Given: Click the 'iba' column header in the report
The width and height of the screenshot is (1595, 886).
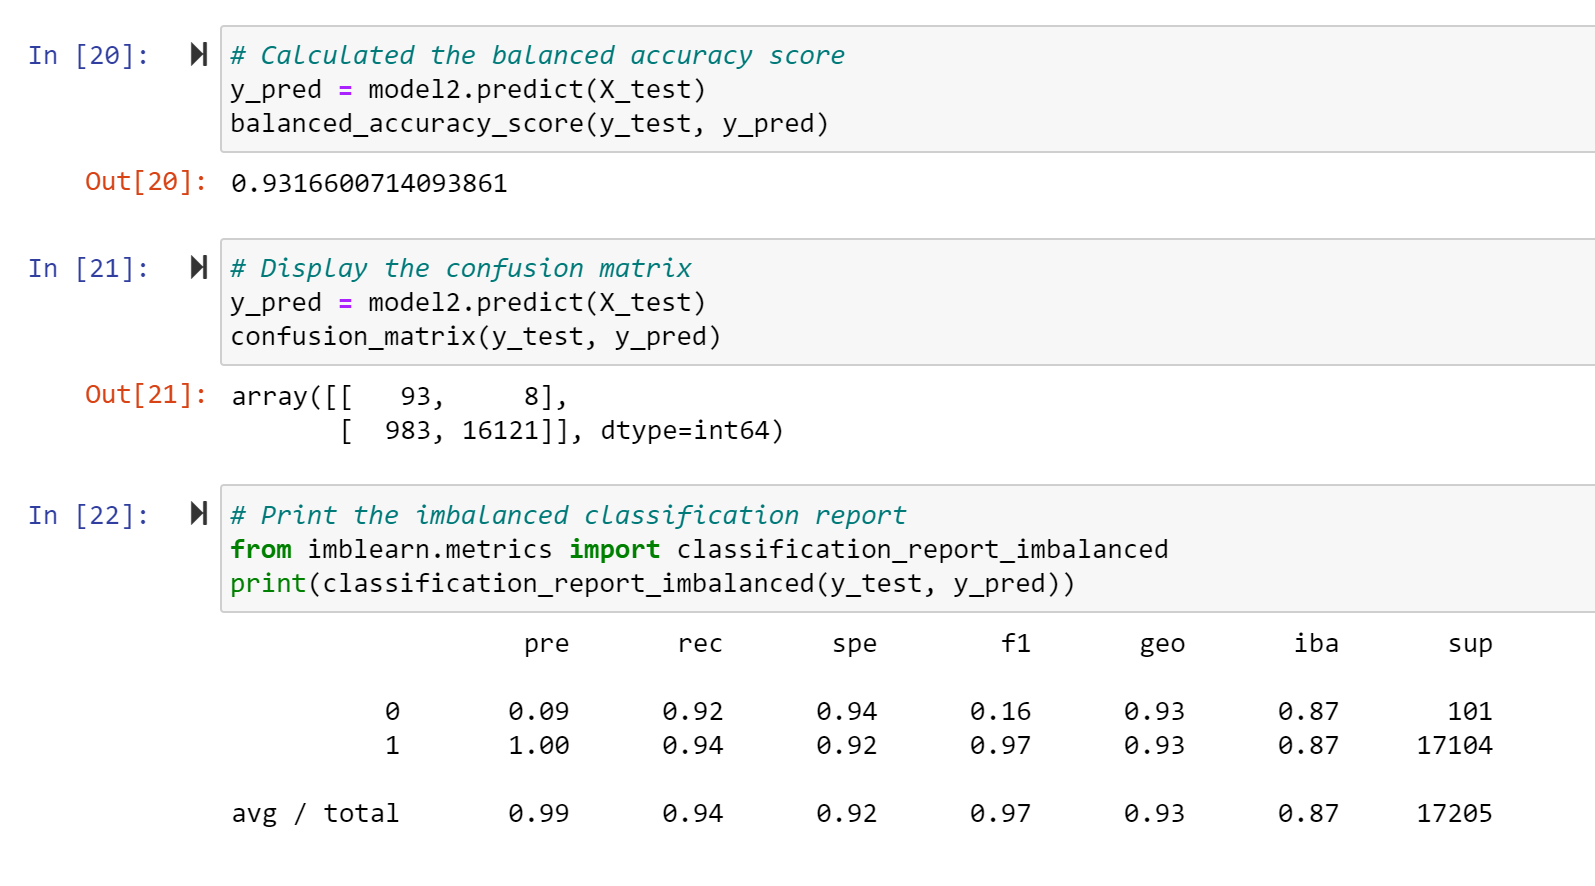Looking at the screenshot, I should (x=1316, y=643).
